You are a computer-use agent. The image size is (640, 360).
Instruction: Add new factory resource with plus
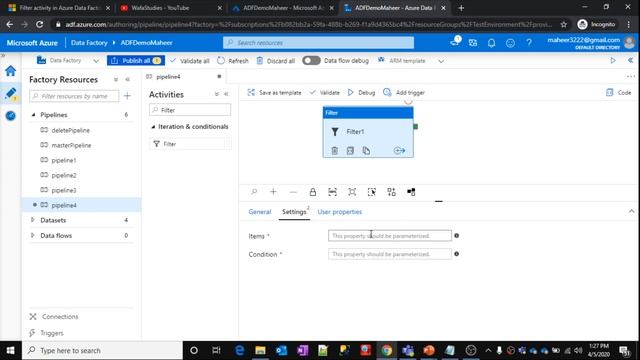click(x=127, y=96)
